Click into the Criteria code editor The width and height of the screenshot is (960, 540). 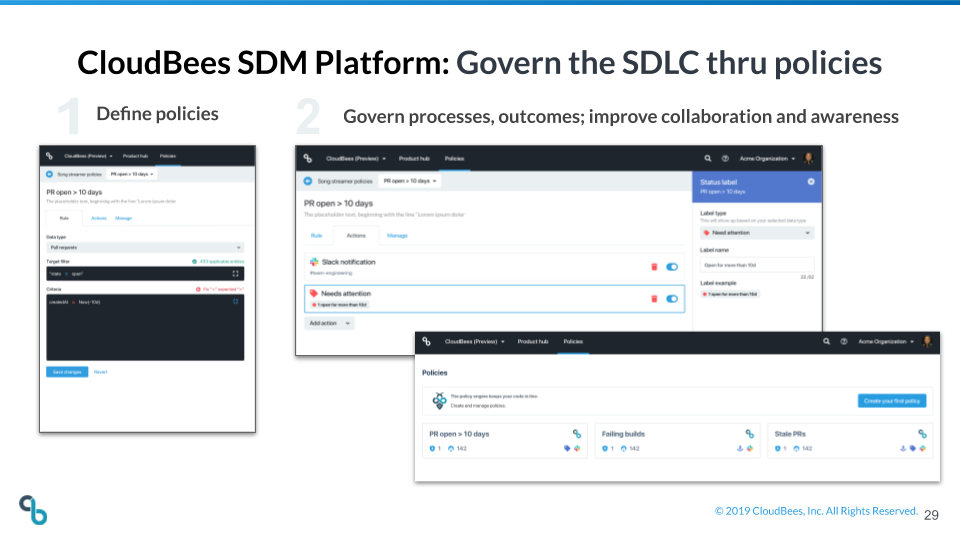[145, 327]
